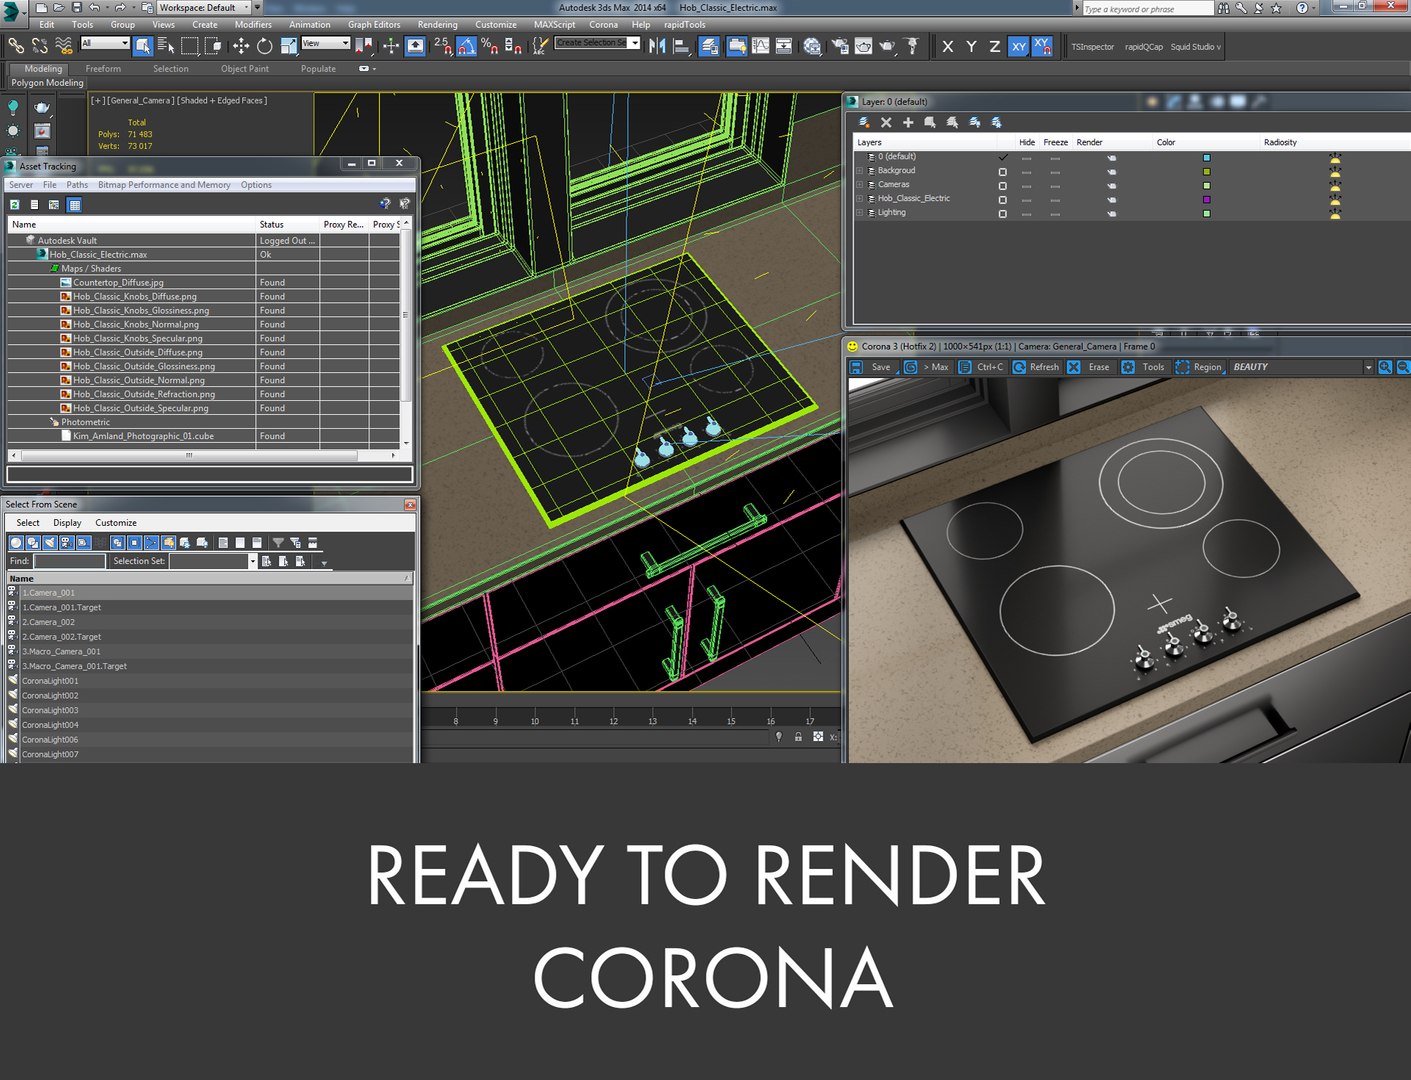
Task: Add selection to layer with plus icon
Action: point(908,122)
